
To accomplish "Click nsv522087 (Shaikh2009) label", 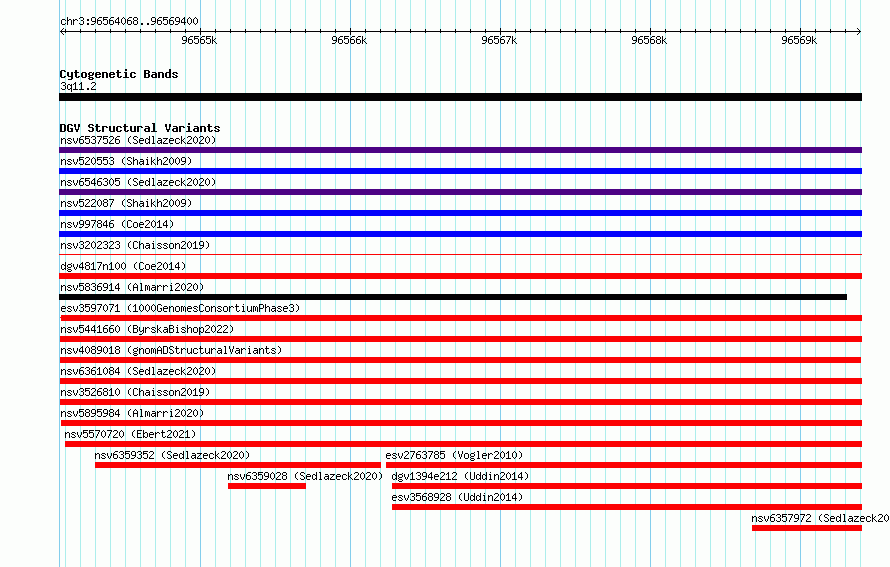I will (x=126, y=203).
